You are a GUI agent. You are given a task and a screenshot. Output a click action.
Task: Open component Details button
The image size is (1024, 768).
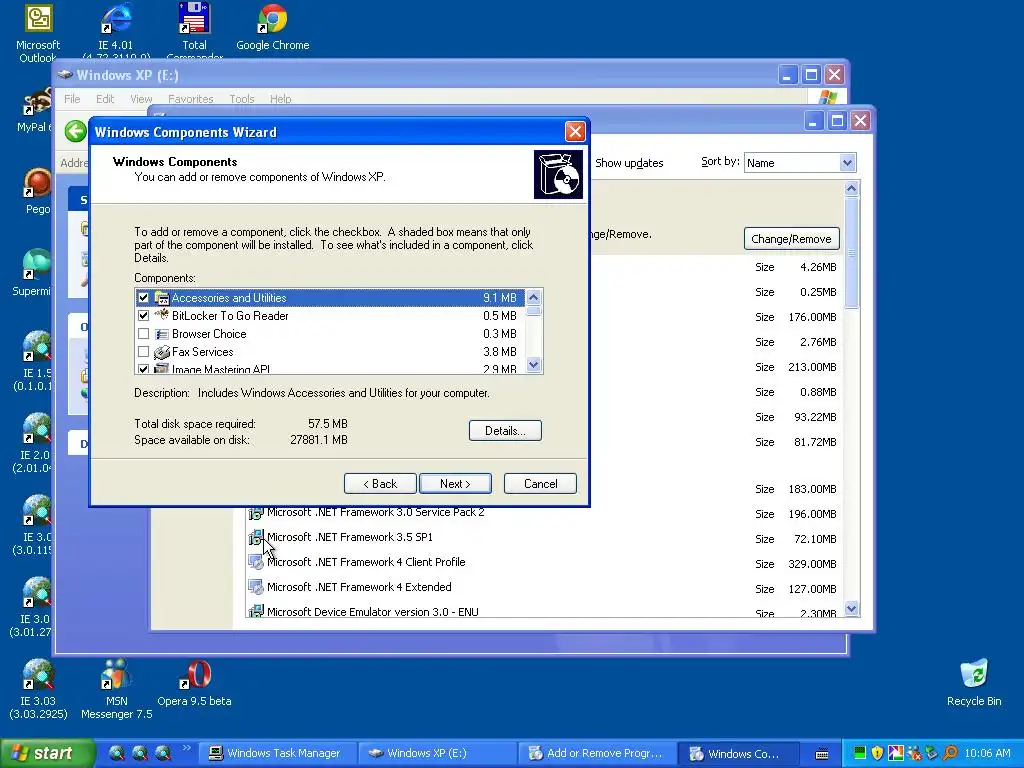pyautogui.click(x=505, y=431)
